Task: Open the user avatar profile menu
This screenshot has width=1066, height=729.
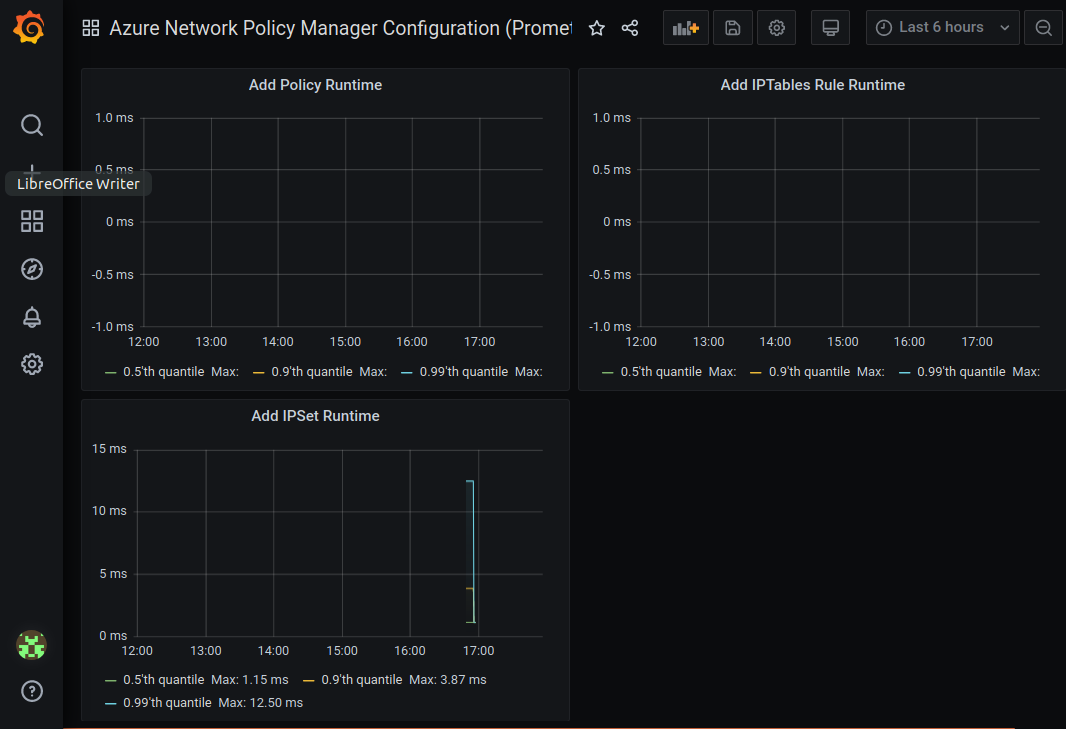Action: [31, 645]
